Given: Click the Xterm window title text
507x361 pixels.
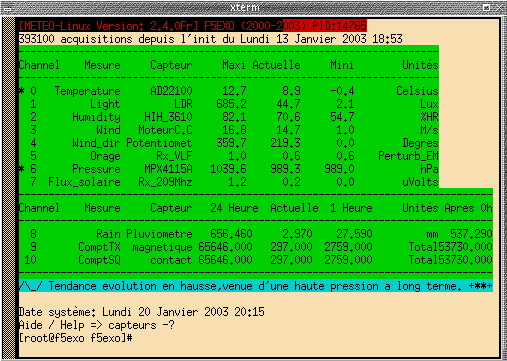Looking at the screenshot, I should click(245, 7).
